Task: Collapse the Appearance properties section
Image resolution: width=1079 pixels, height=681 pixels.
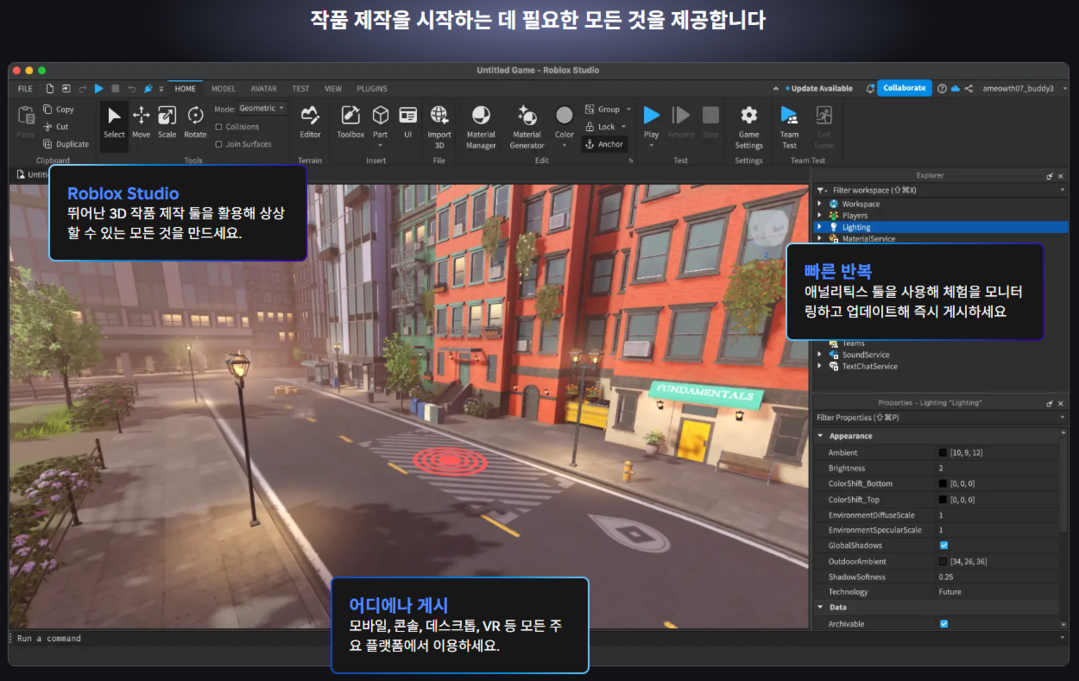Action: point(820,435)
